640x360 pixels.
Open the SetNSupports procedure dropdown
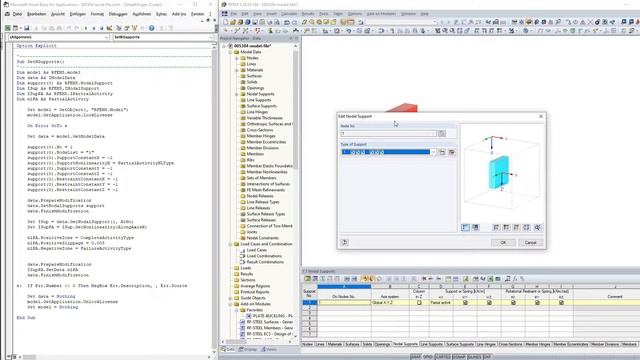coord(211,37)
